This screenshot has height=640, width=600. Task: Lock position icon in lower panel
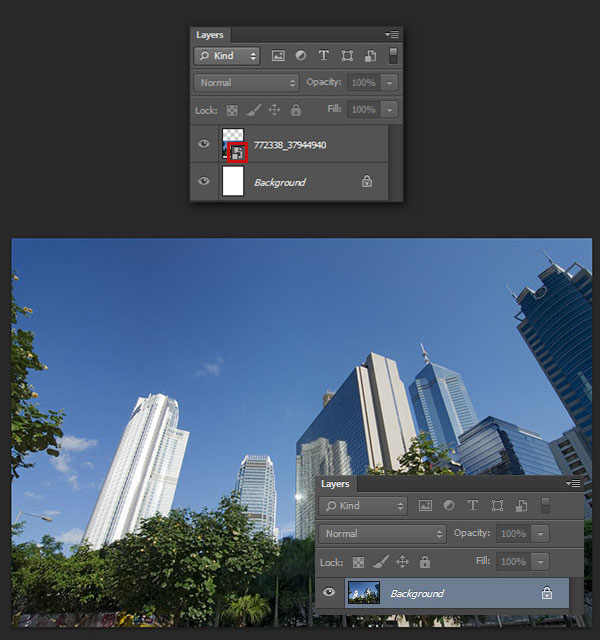(402, 562)
